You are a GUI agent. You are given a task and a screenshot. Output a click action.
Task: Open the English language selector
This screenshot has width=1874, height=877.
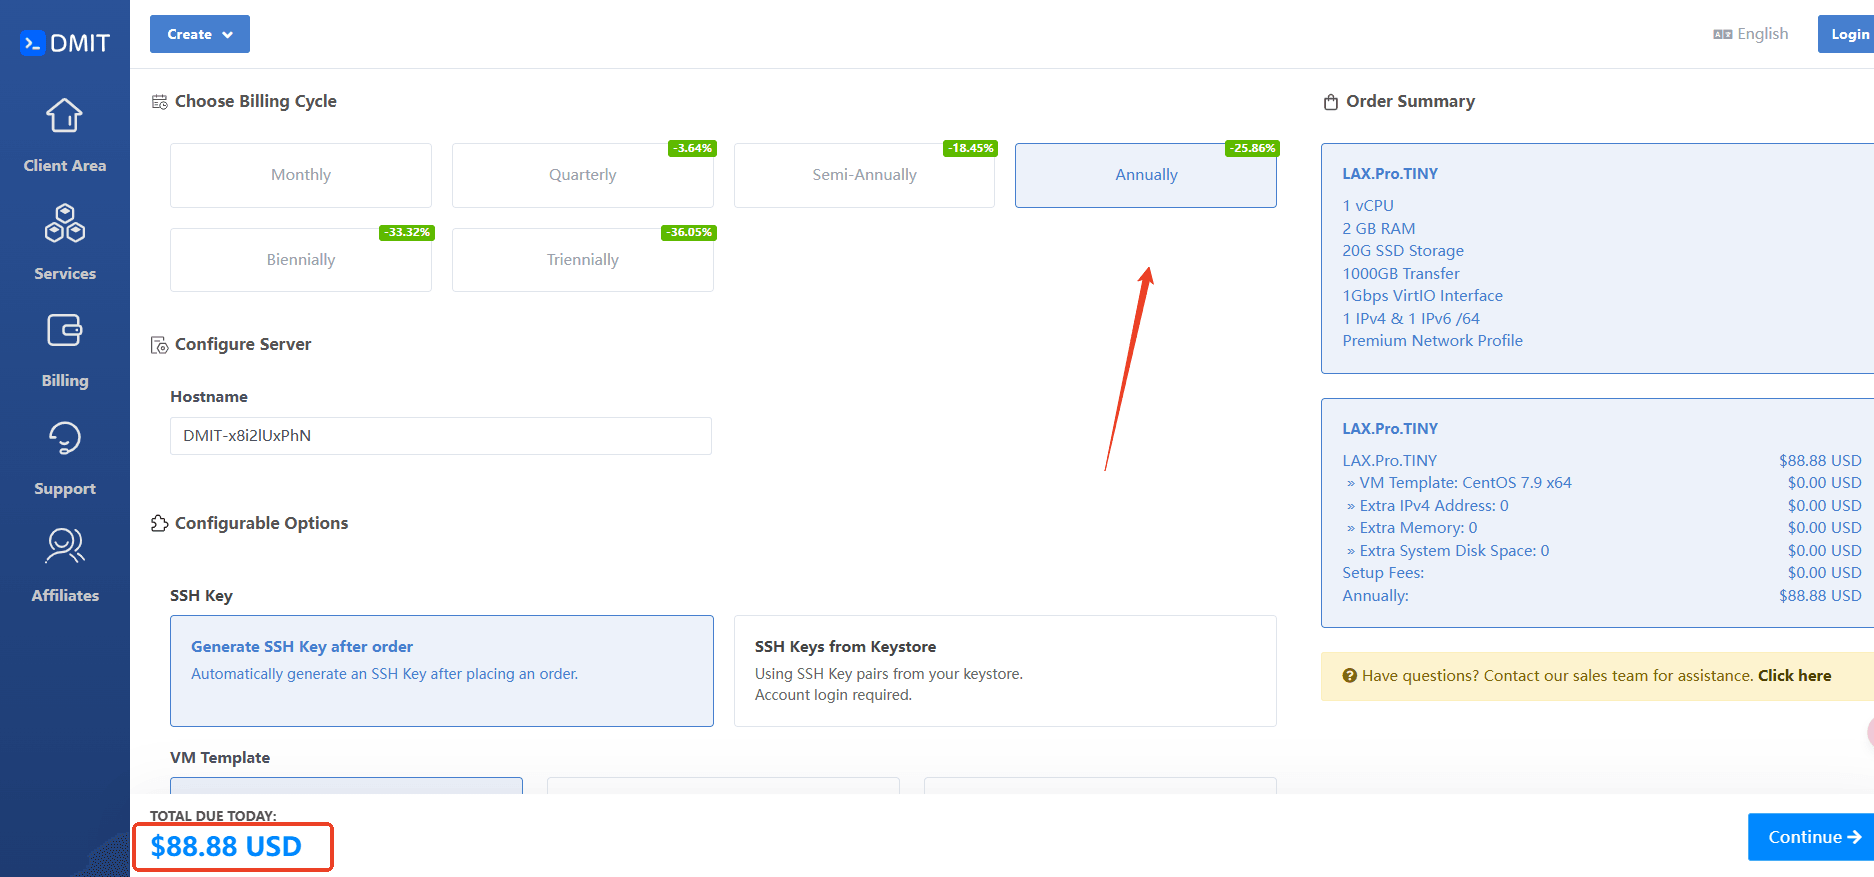click(1751, 34)
